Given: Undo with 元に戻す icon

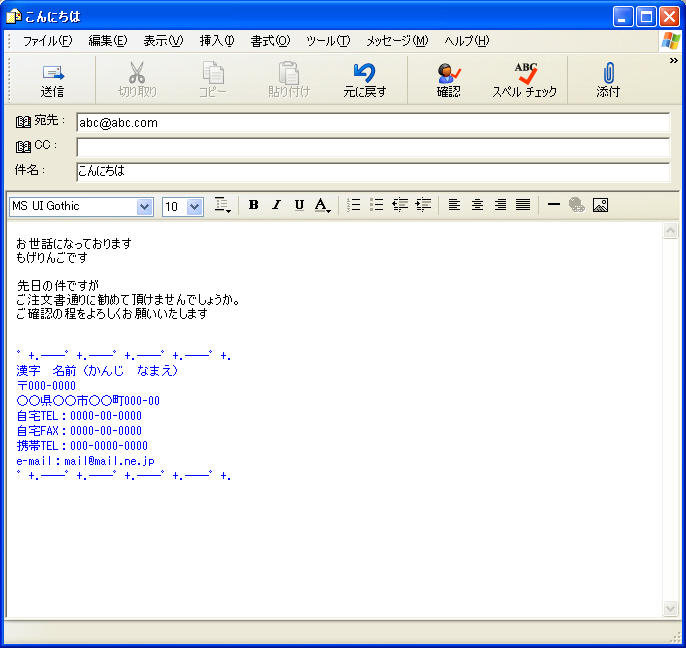Looking at the screenshot, I should click(364, 73).
